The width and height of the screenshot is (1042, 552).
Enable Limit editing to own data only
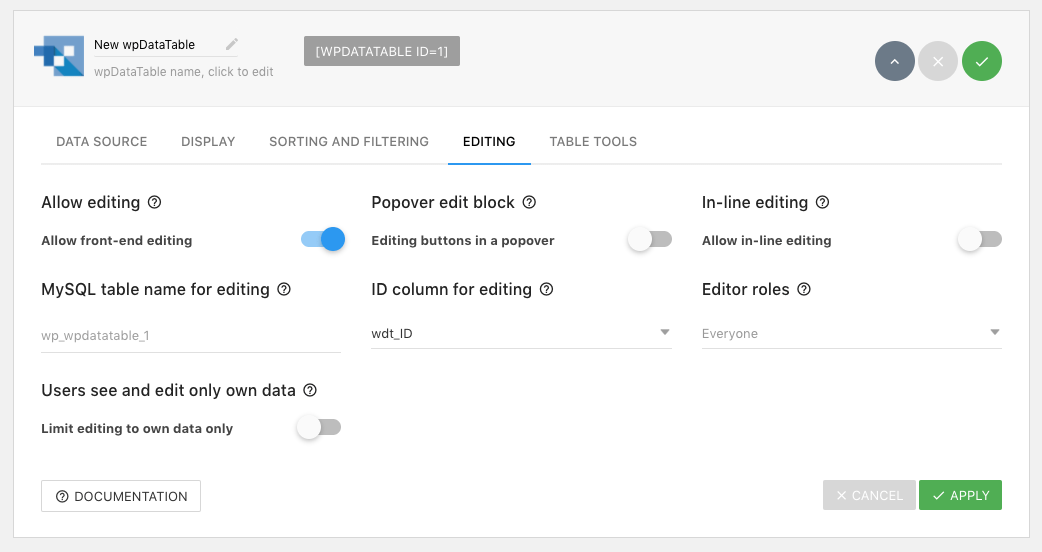(x=319, y=427)
